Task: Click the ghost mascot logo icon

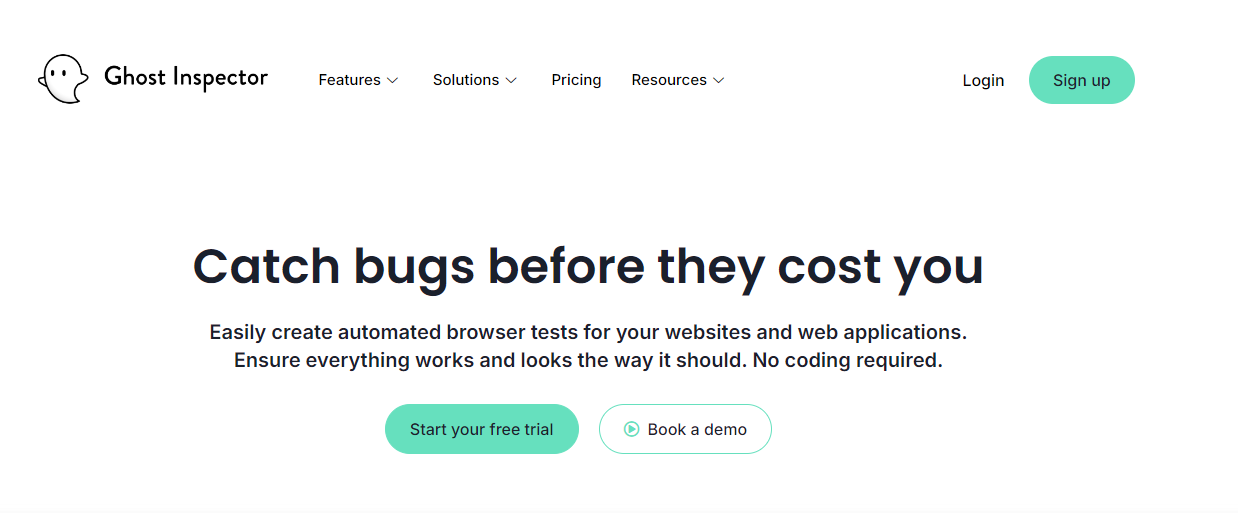Action: point(62,79)
